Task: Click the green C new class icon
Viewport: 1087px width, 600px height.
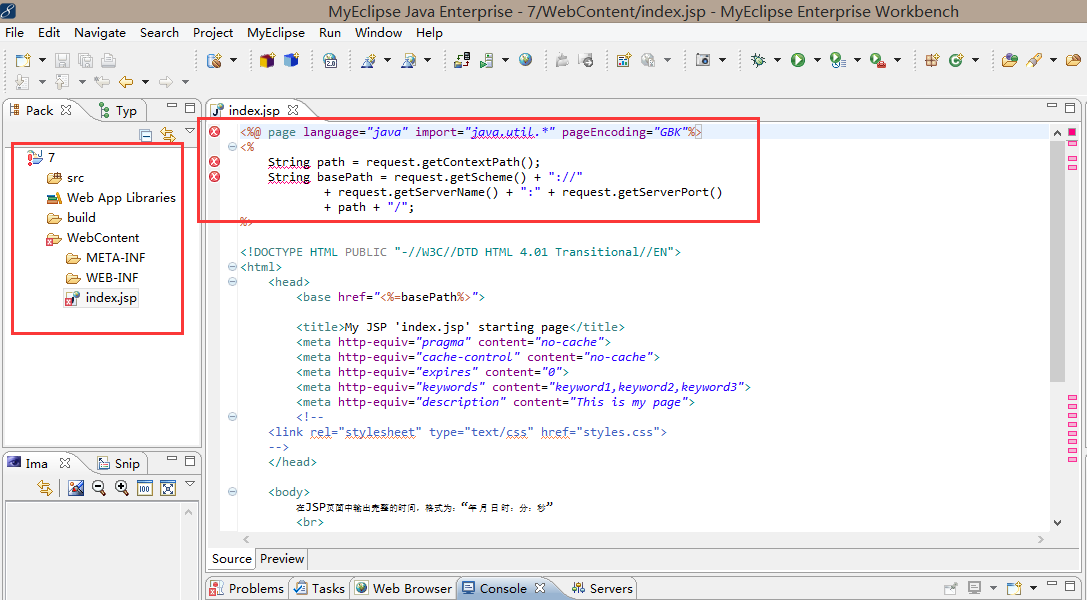Action: (956, 60)
